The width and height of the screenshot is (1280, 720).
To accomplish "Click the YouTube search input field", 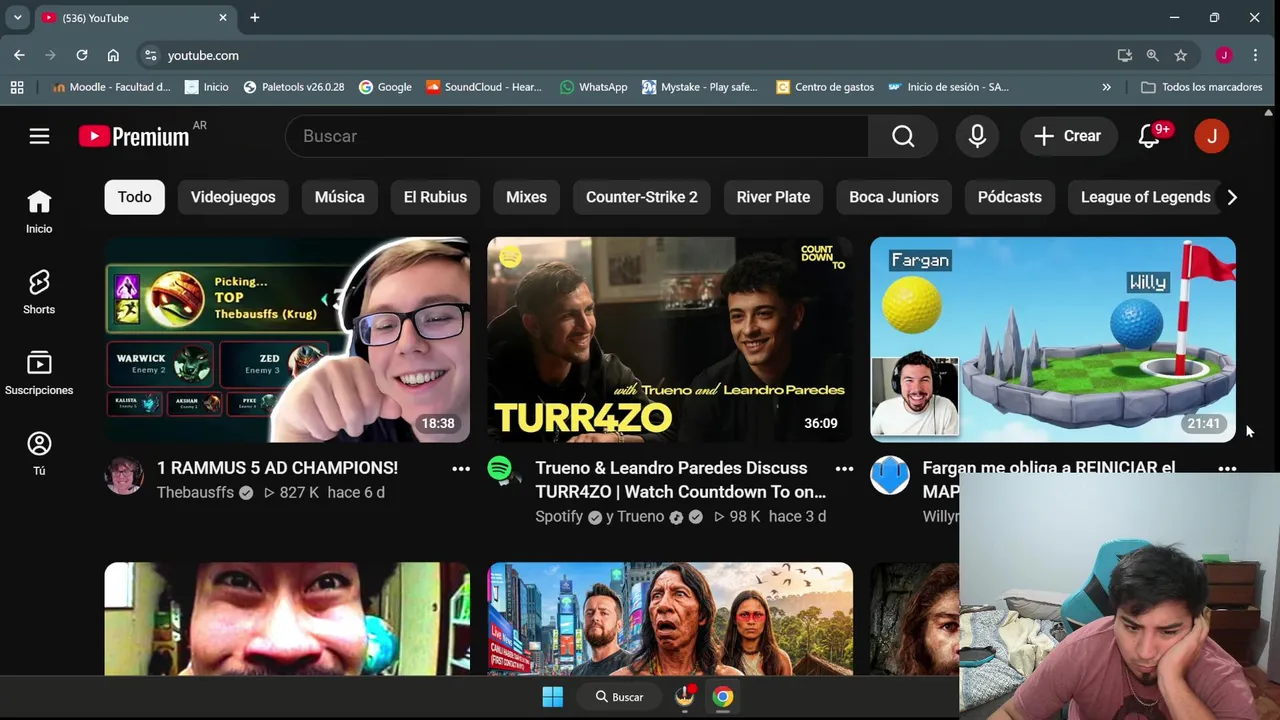I will 577,136.
